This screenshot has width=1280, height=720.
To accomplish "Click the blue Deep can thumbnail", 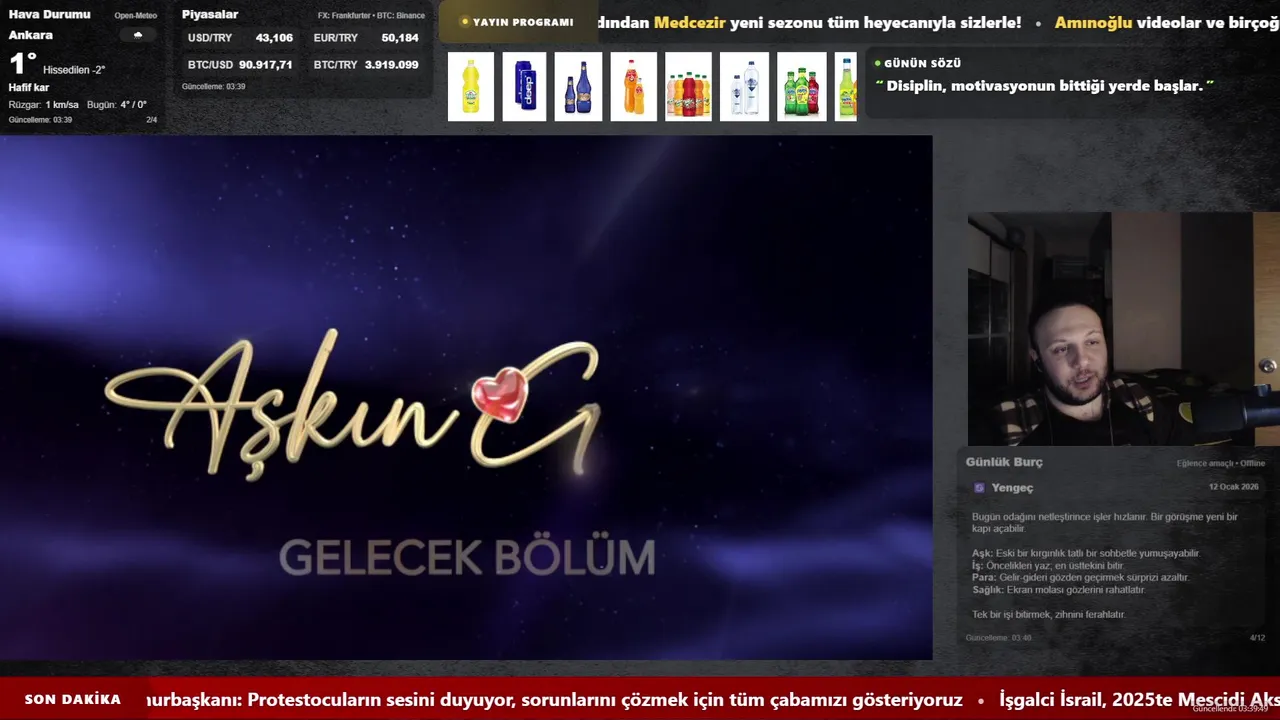I will (524, 87).
